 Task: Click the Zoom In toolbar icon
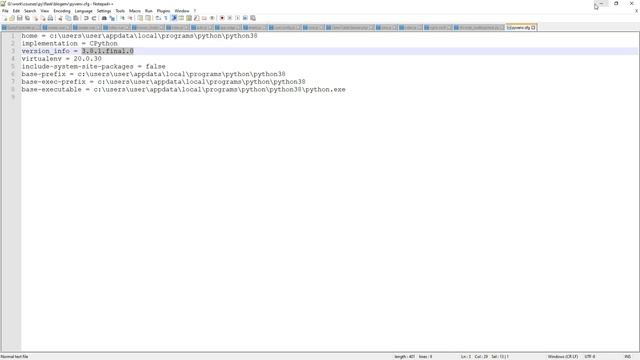pos(122,18)
